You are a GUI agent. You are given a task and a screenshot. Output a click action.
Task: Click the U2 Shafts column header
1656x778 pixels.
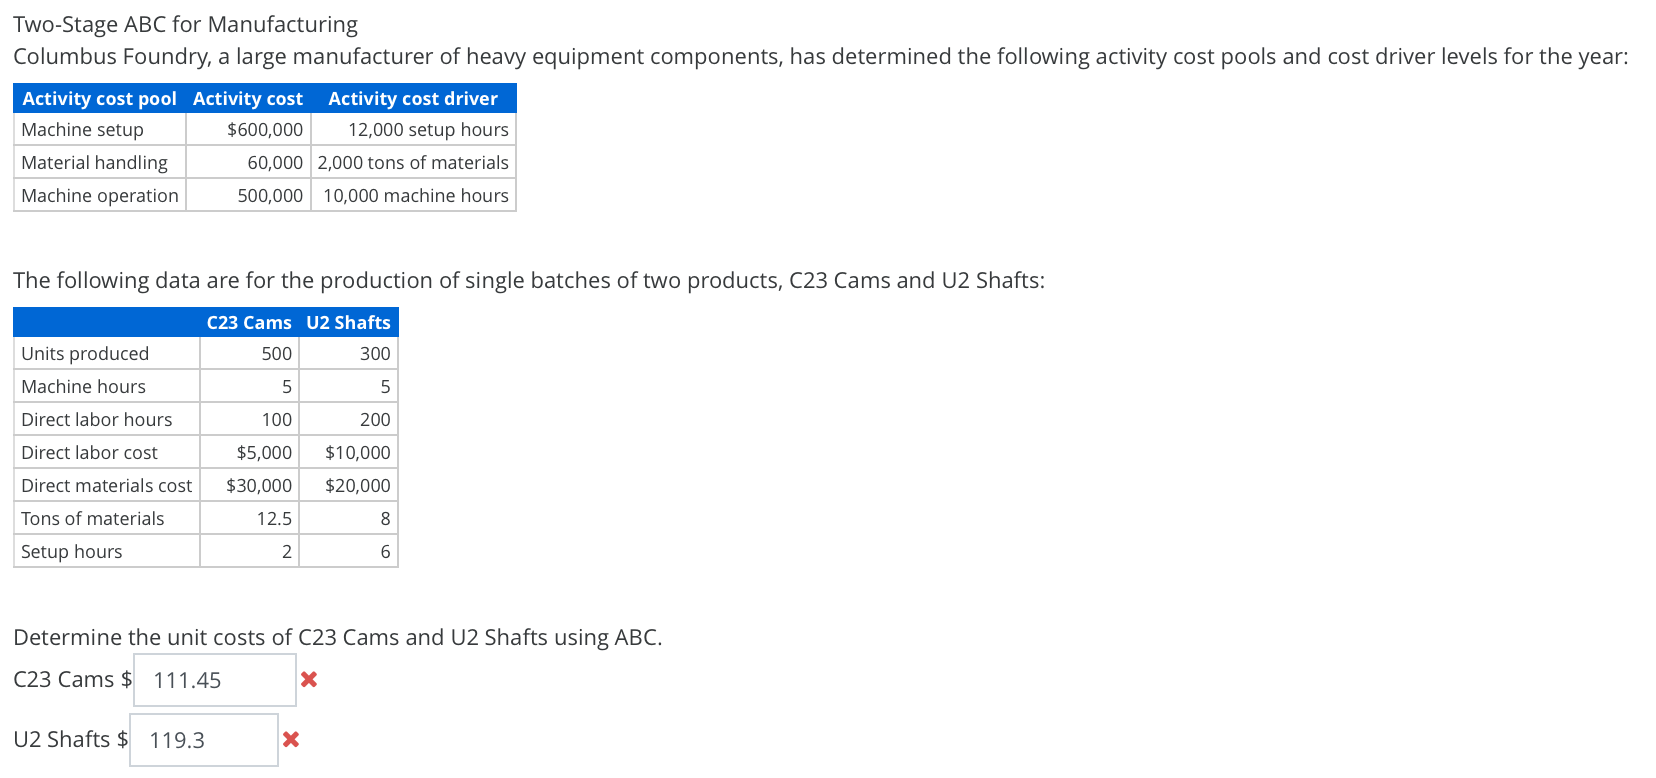pos(348,322)
